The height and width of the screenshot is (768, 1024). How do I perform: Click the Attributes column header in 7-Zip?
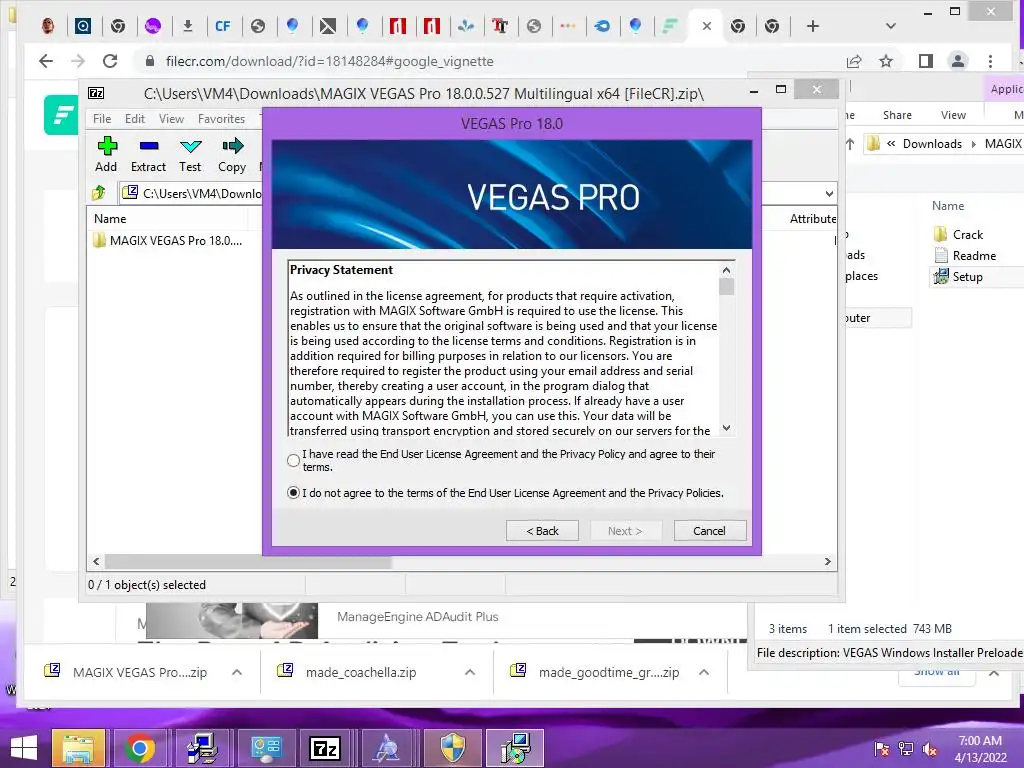tap(812, 219)
